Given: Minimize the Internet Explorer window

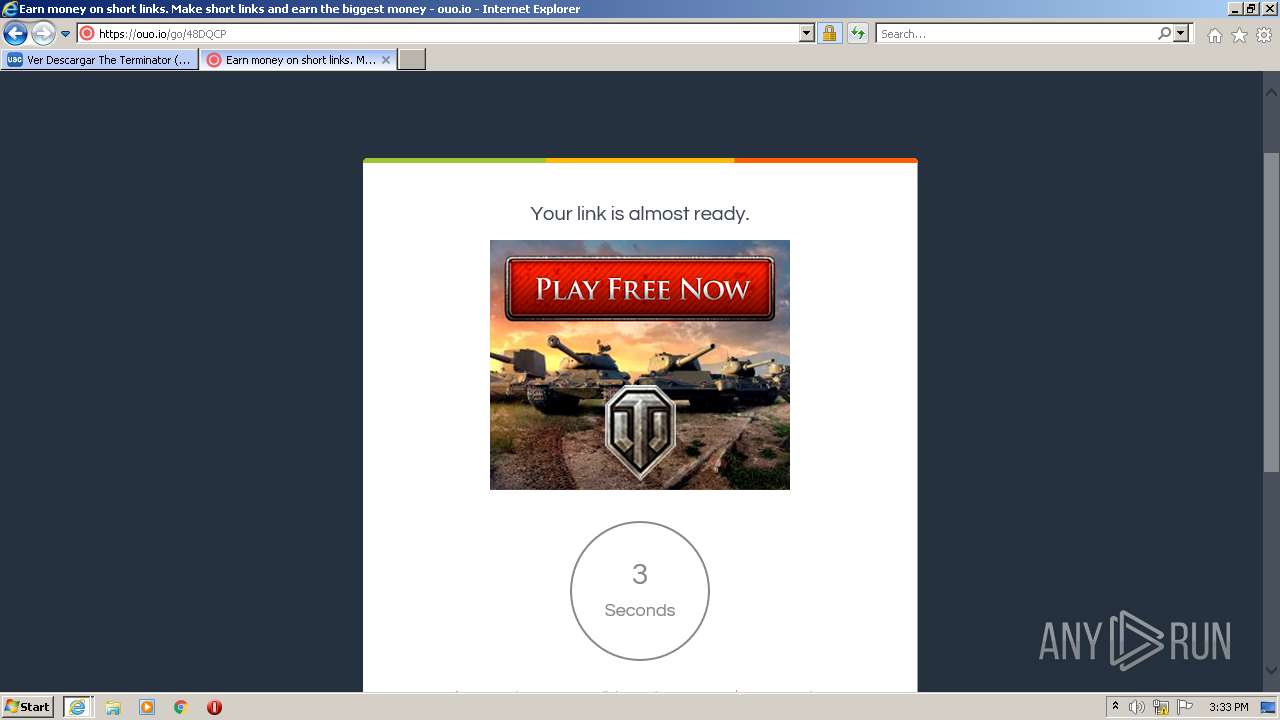Looking at the screenshot, I should tap(1233, 8).
